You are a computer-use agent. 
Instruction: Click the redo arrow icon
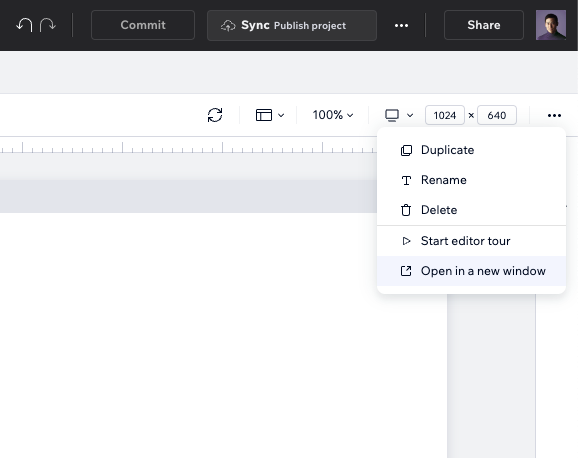point(48,25)
